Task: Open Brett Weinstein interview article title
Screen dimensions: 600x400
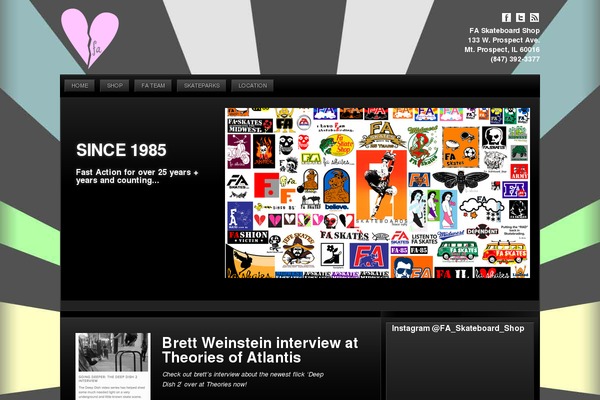Action: [x=260, y=350]
